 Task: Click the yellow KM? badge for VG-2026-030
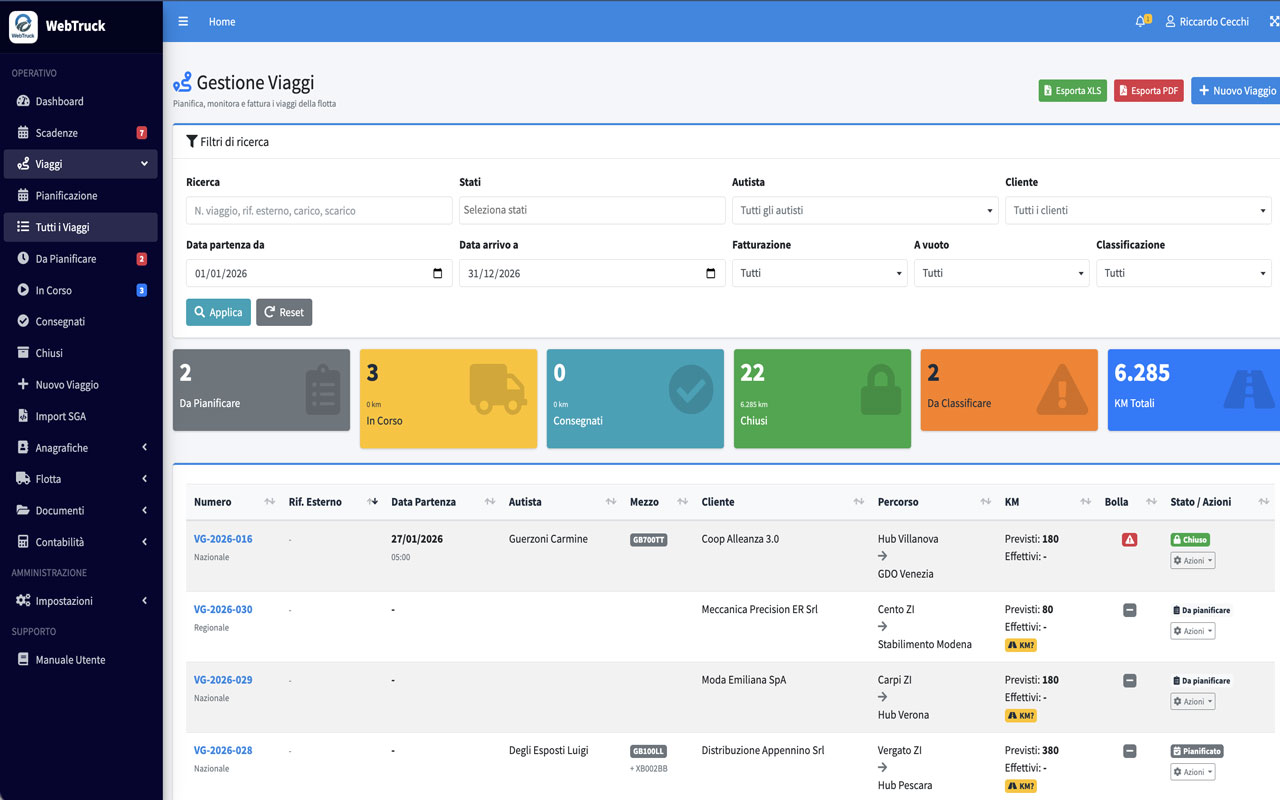(1020, 645)
